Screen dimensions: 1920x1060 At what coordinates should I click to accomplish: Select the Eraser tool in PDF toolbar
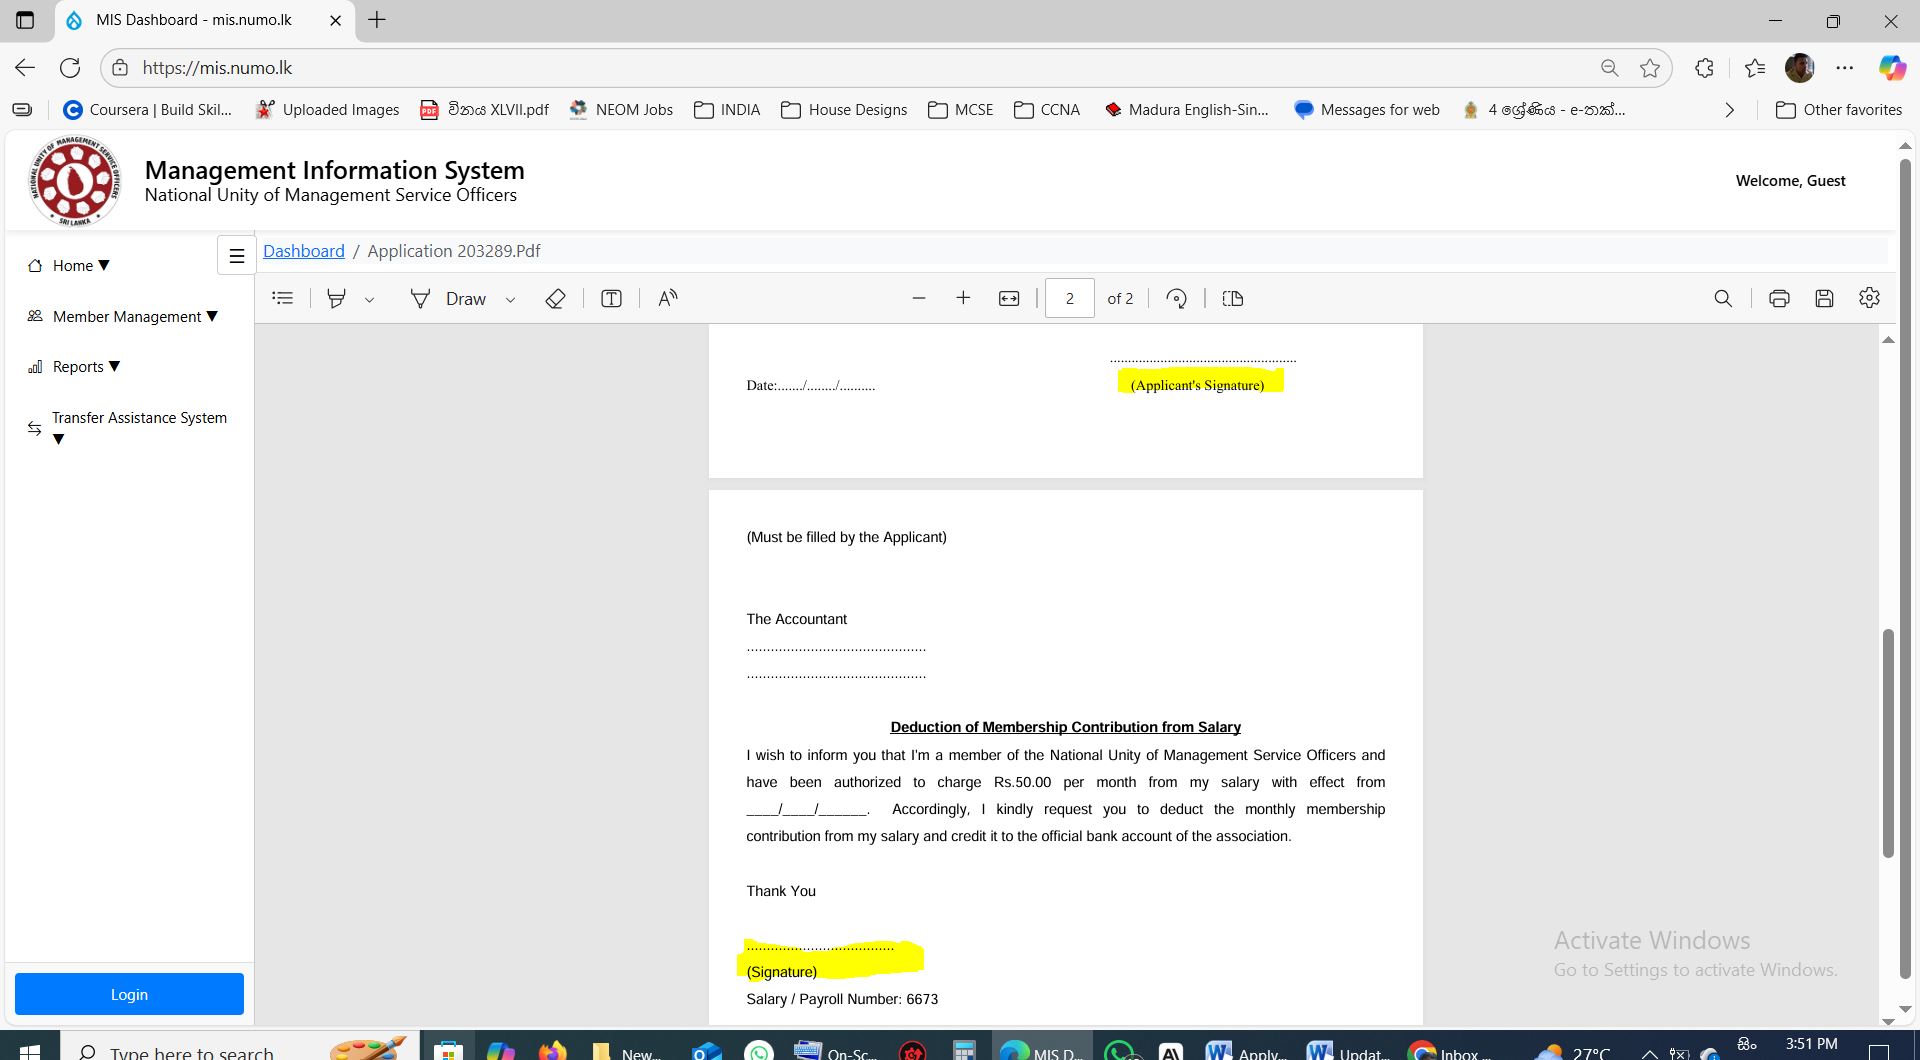pos(555,298)
